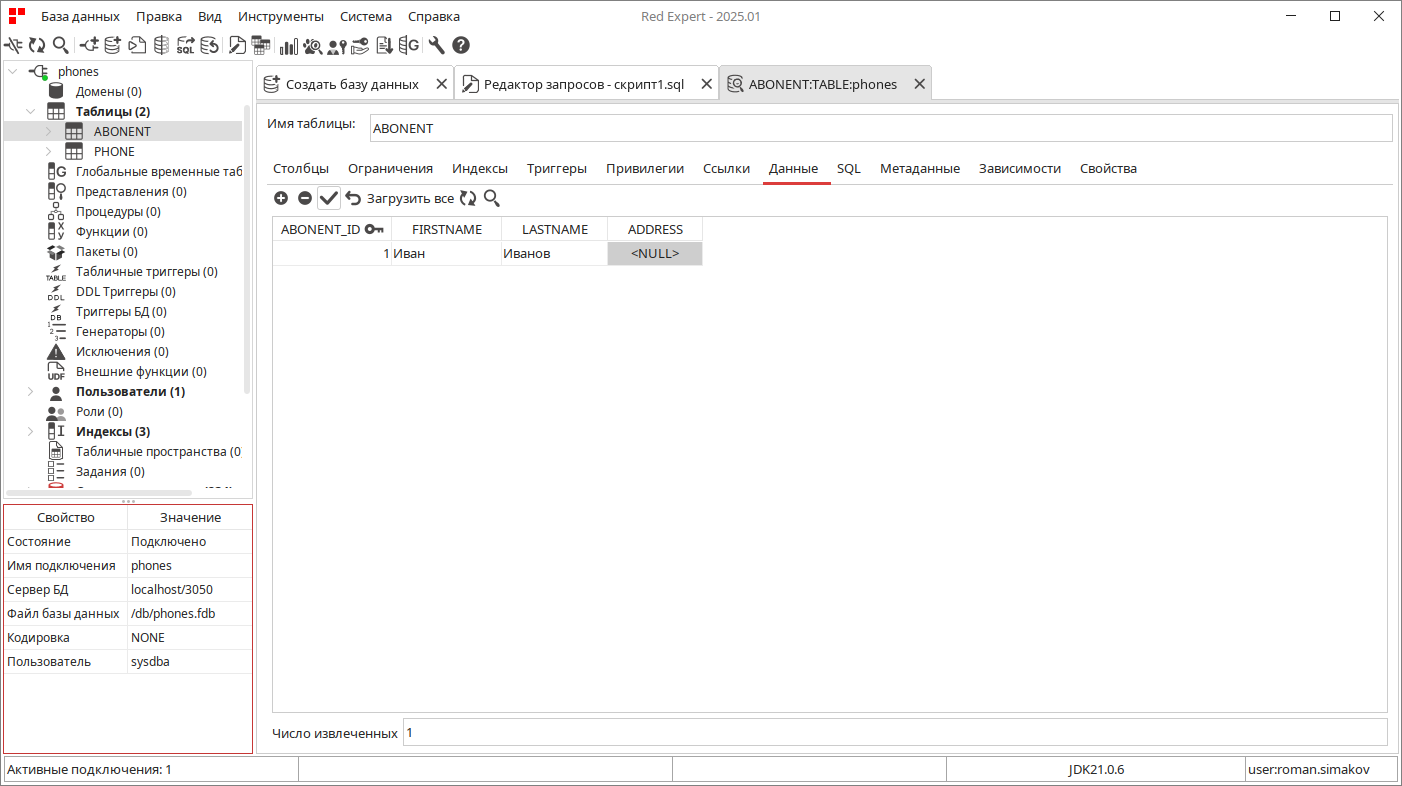Add a new row with the plus icon
Viewport: 1402px width, 786px height.
281,198
